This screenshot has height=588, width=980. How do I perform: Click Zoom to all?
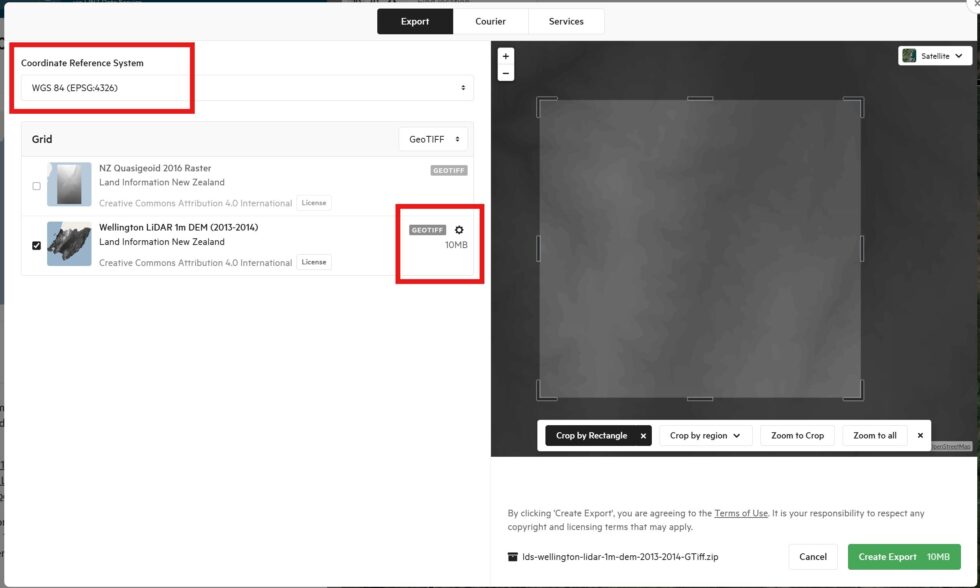click(875, 436)
